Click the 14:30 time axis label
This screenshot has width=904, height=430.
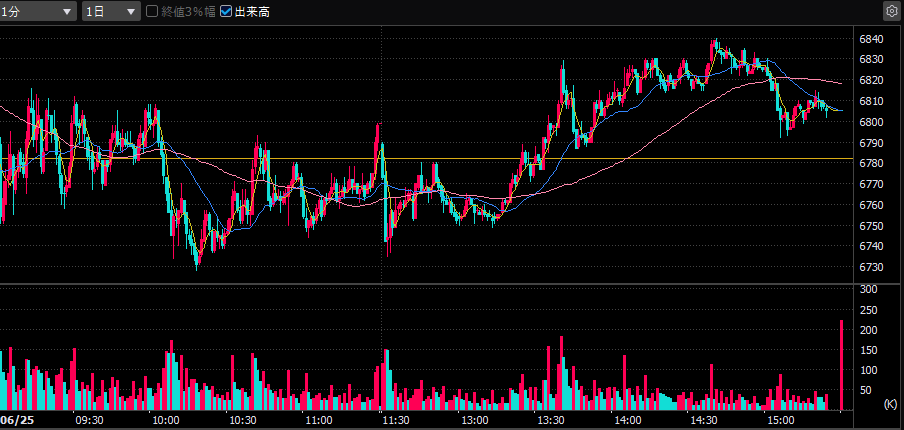704,420
